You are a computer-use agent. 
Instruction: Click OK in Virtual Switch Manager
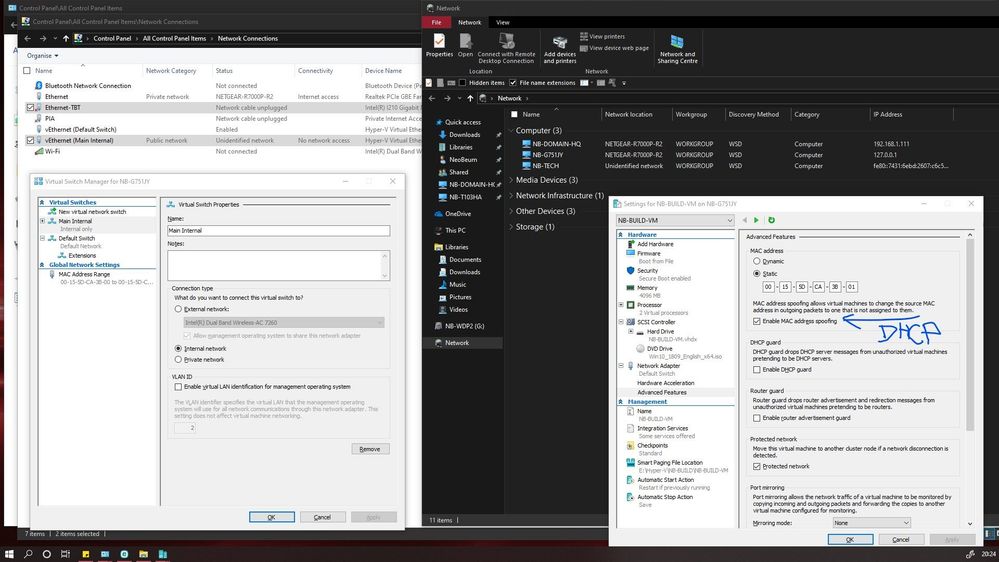[x=271, y=517]
